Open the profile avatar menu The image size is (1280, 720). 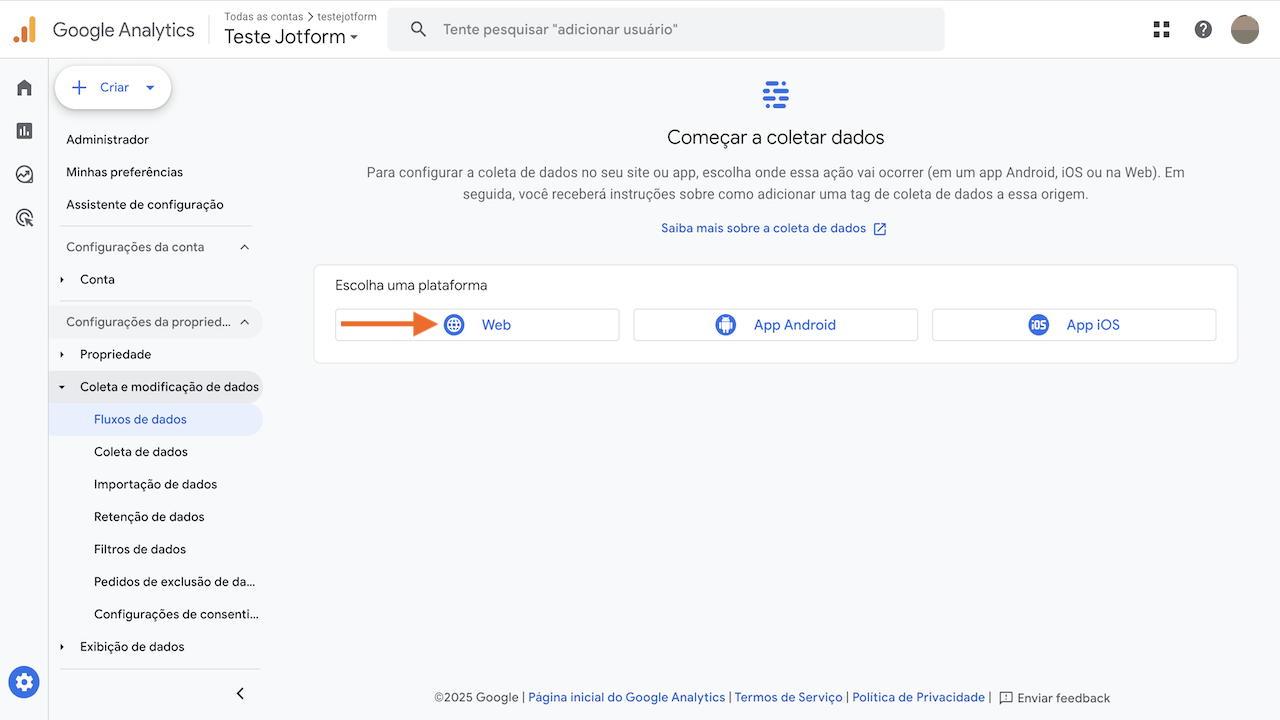pyautogui.click(x=1245, y=29)
